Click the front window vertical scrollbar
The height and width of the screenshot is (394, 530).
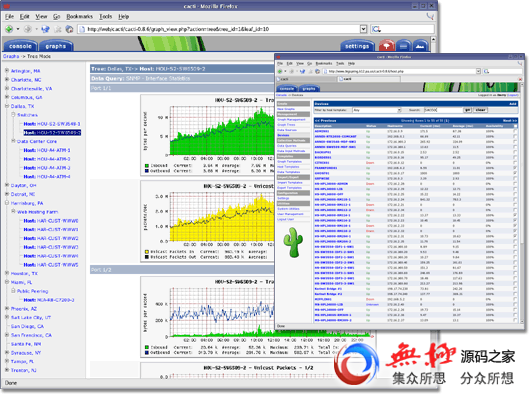click(x=521, y=203)
